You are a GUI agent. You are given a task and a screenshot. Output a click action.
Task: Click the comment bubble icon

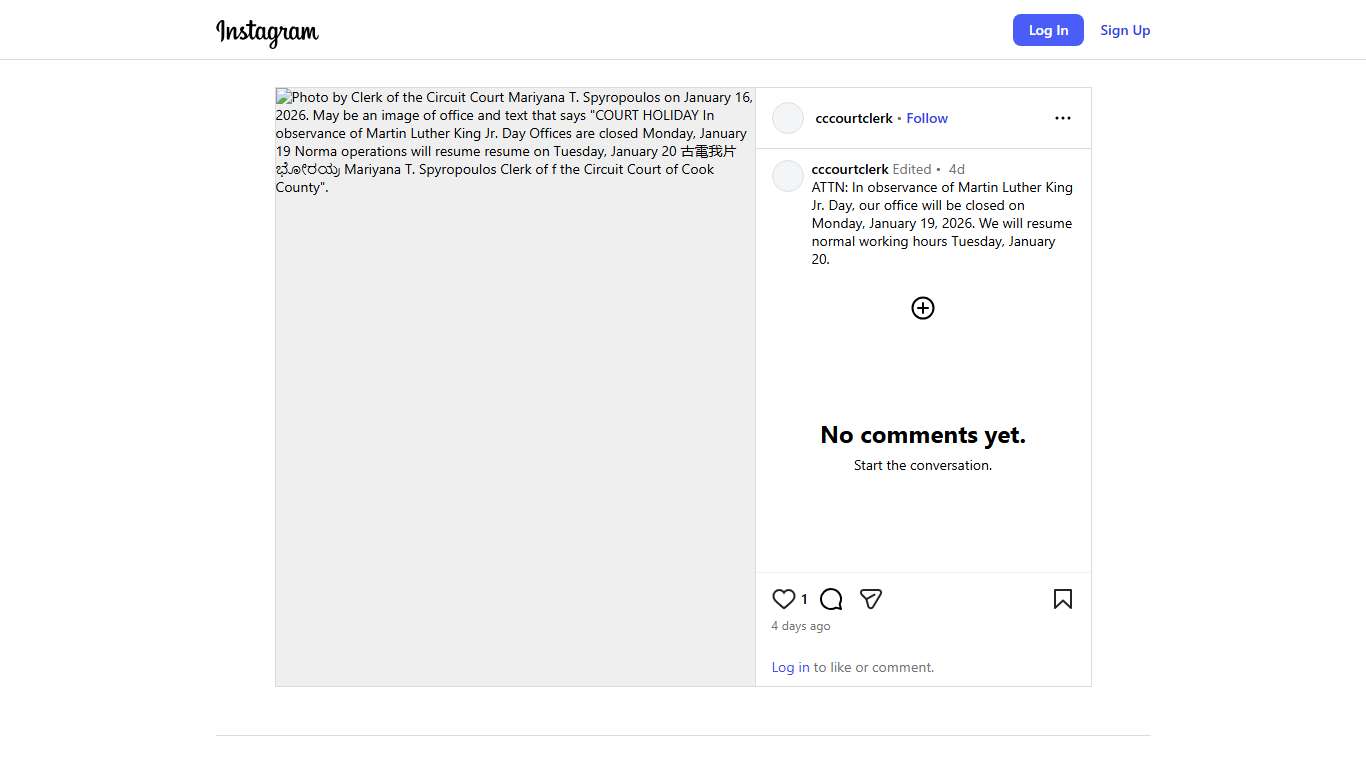coord(831,599)
